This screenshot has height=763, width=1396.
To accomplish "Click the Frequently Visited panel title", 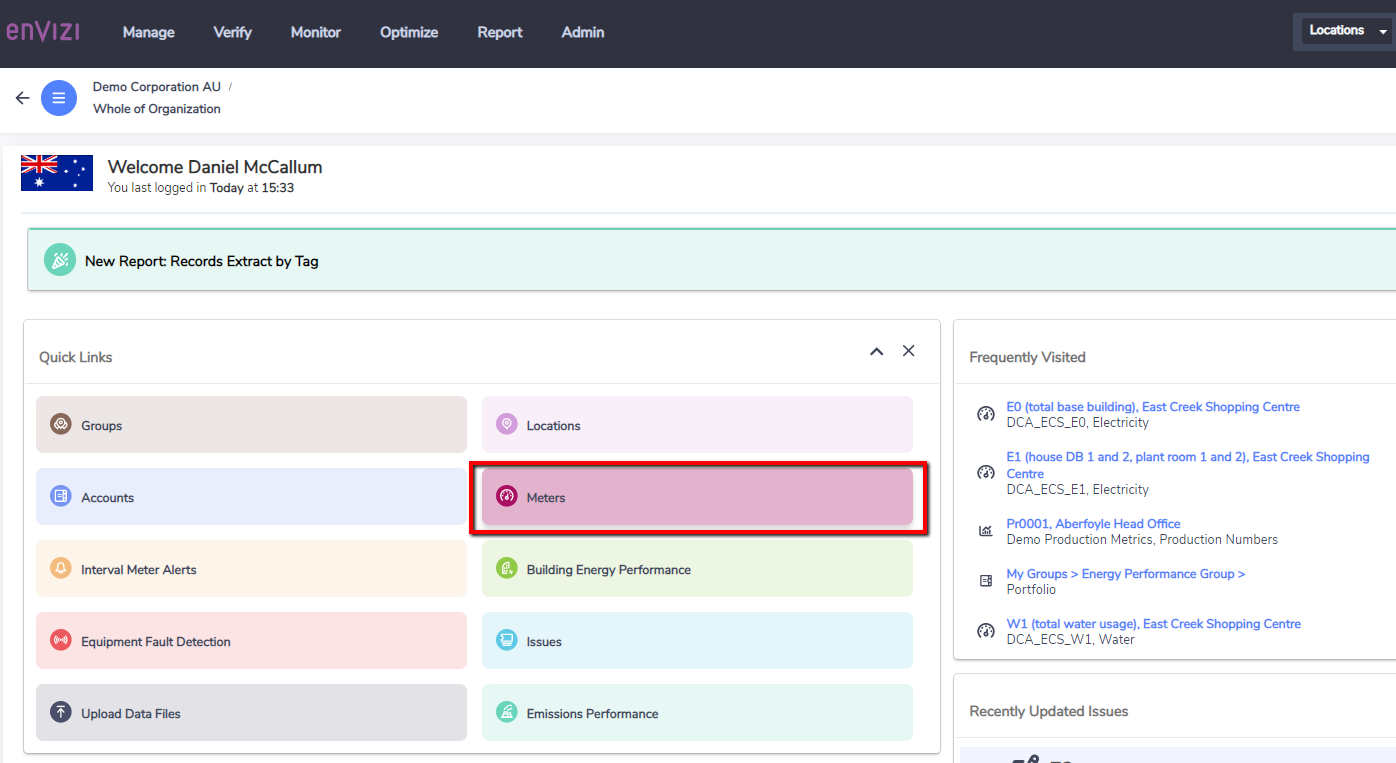I will point(1027,357).
